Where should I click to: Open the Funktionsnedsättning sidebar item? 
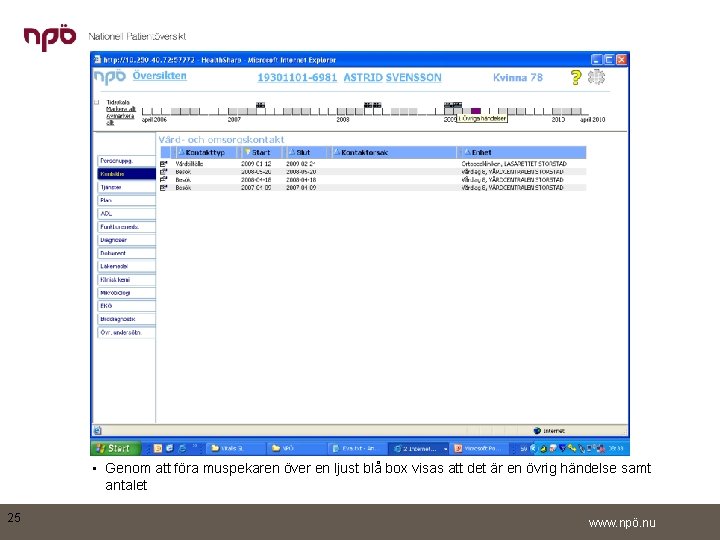(x=126, y=227)
